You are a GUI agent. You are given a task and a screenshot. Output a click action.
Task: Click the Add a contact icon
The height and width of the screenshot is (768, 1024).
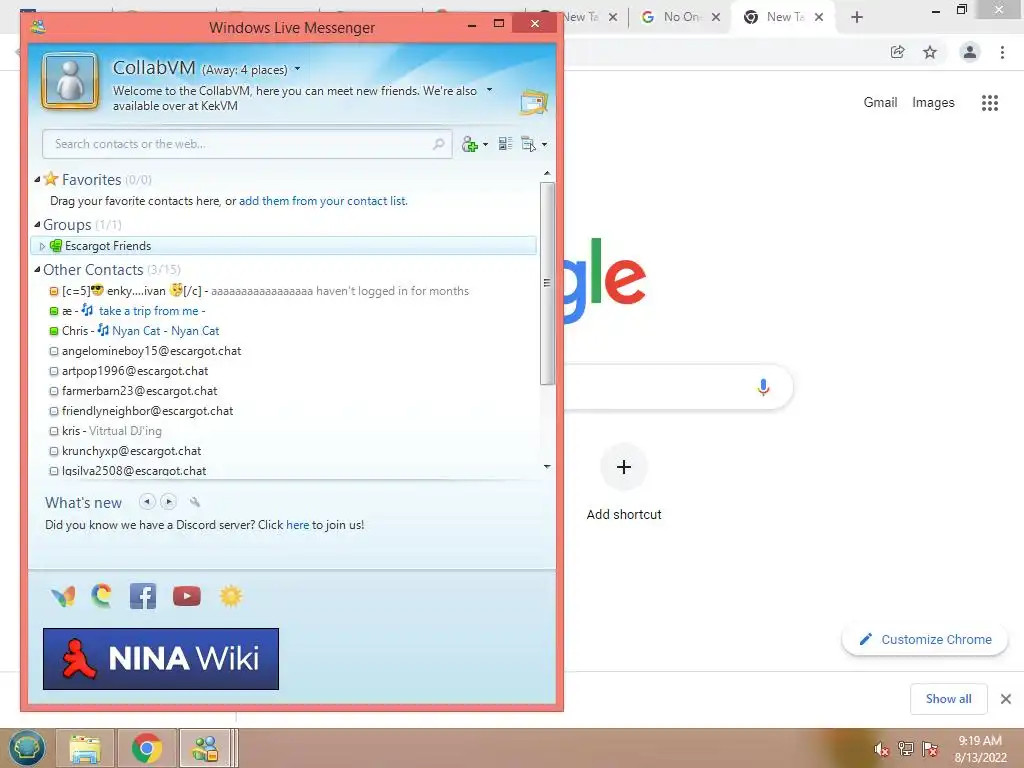point(470,144)
